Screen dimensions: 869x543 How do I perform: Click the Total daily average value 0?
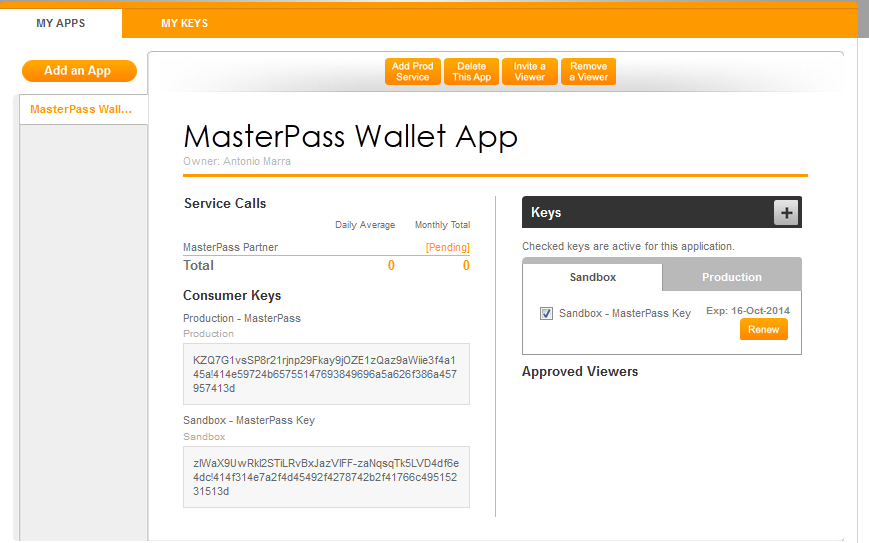point(391,266)
